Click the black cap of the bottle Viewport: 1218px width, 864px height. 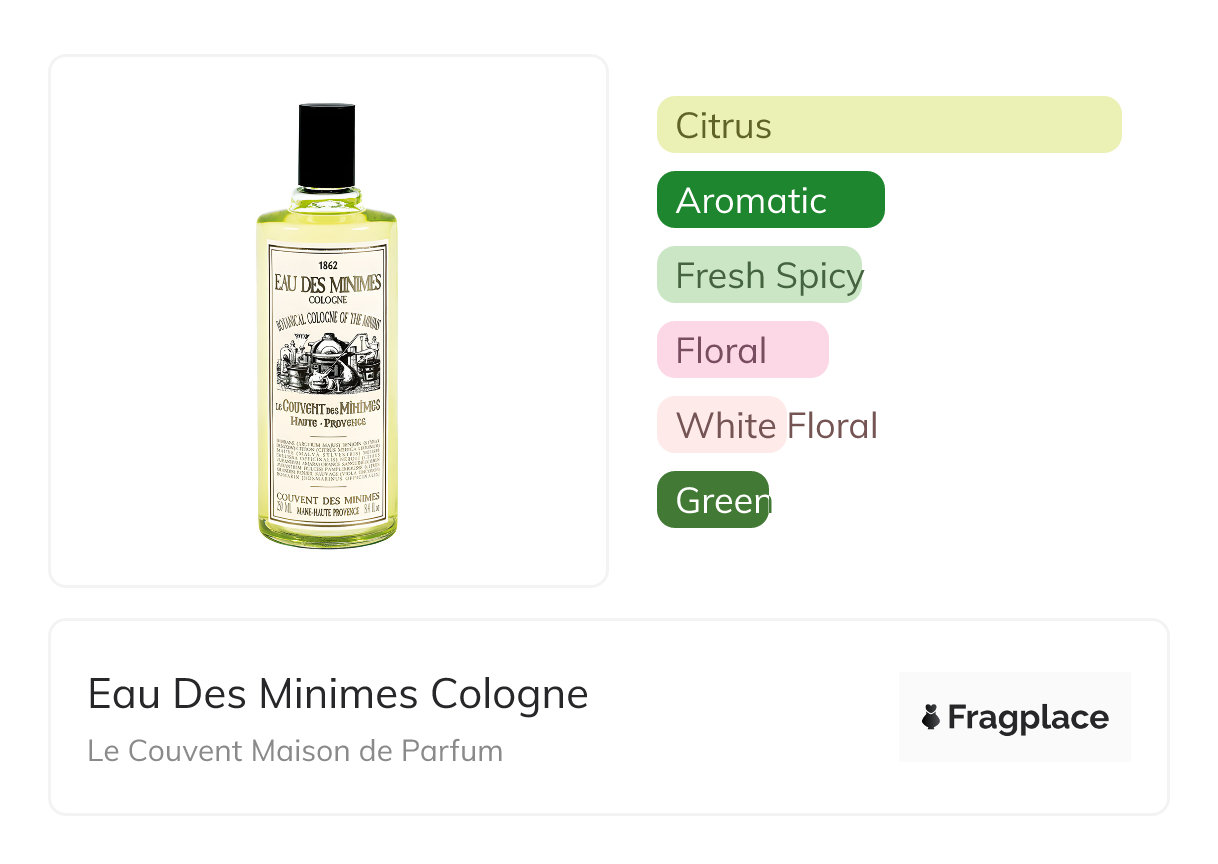point(327,145)
